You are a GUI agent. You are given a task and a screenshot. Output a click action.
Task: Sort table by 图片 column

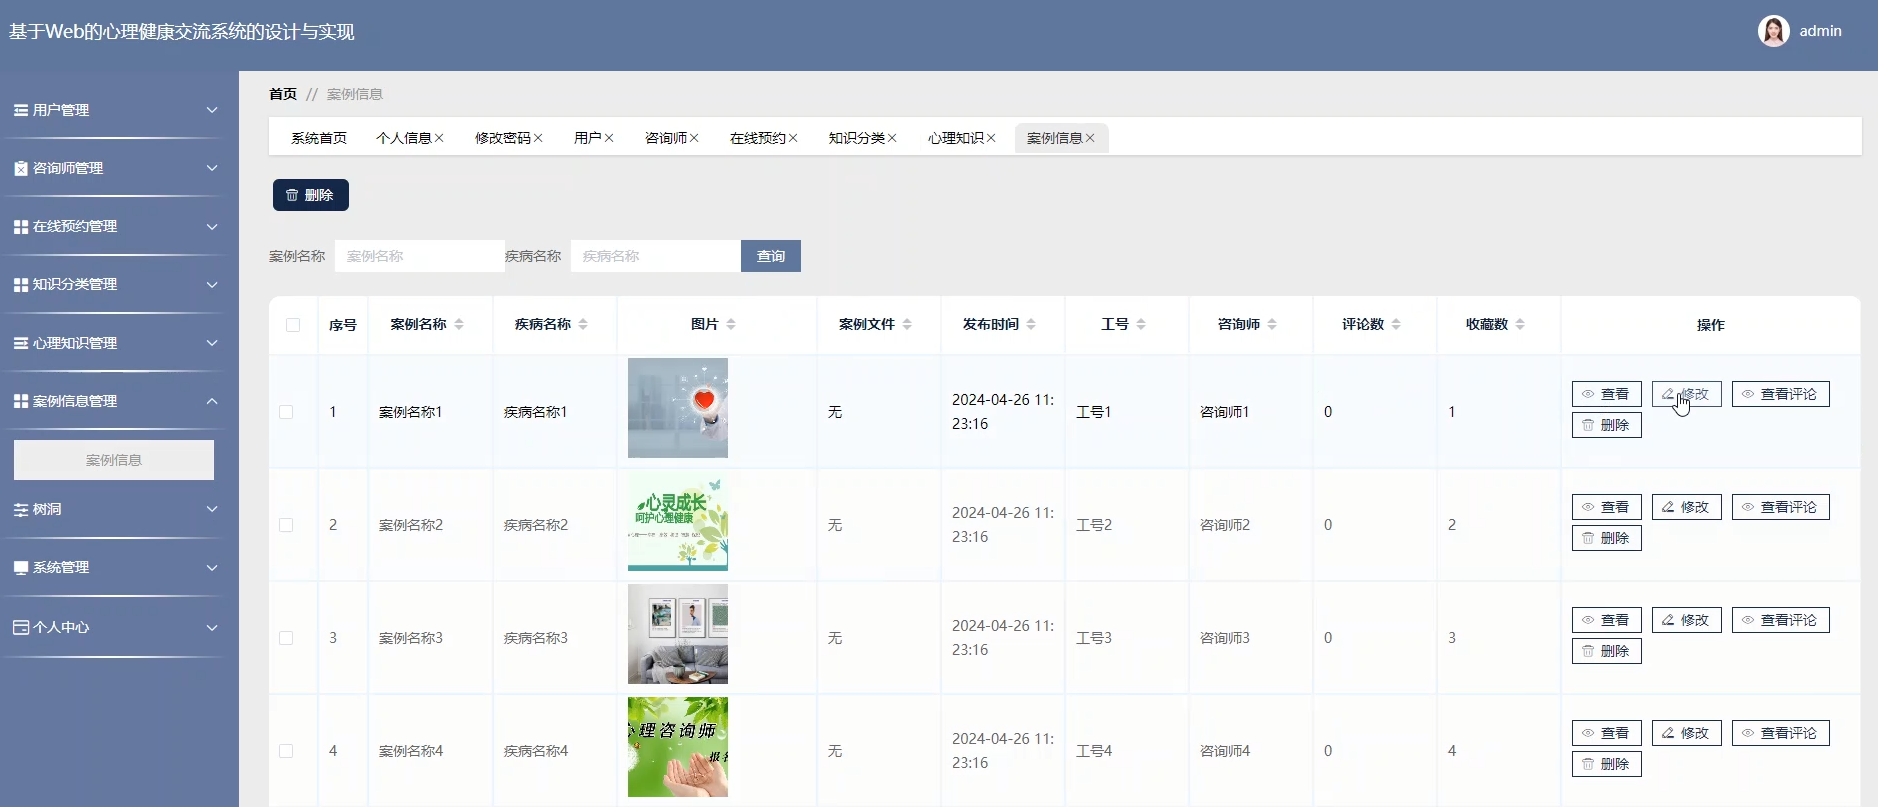point(731,324)
